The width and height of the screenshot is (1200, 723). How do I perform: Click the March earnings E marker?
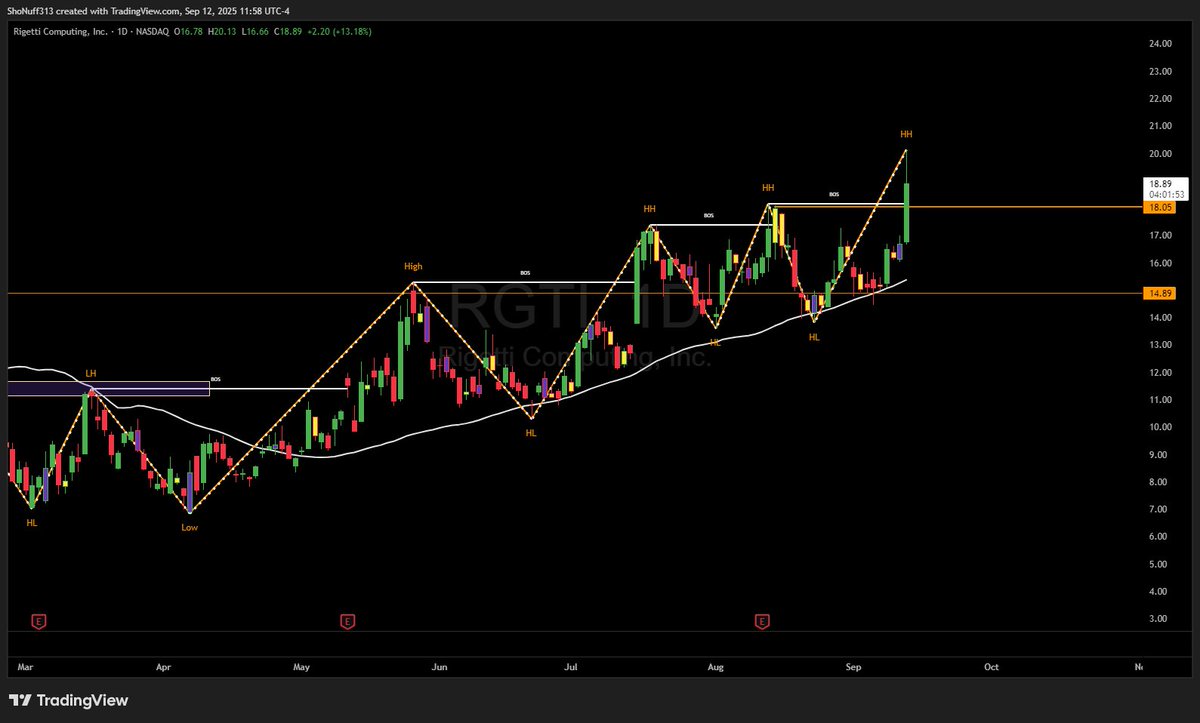[x=38, y=621]
